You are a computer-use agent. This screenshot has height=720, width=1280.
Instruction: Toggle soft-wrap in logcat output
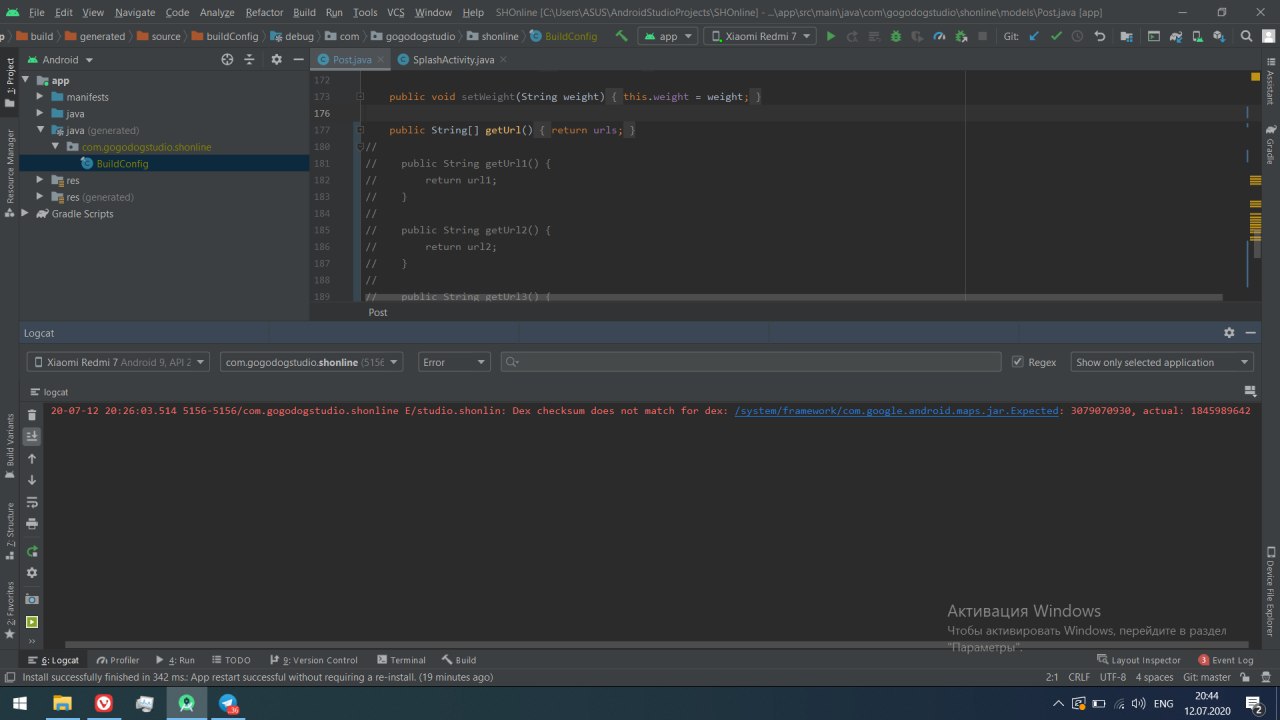point(32,502)
